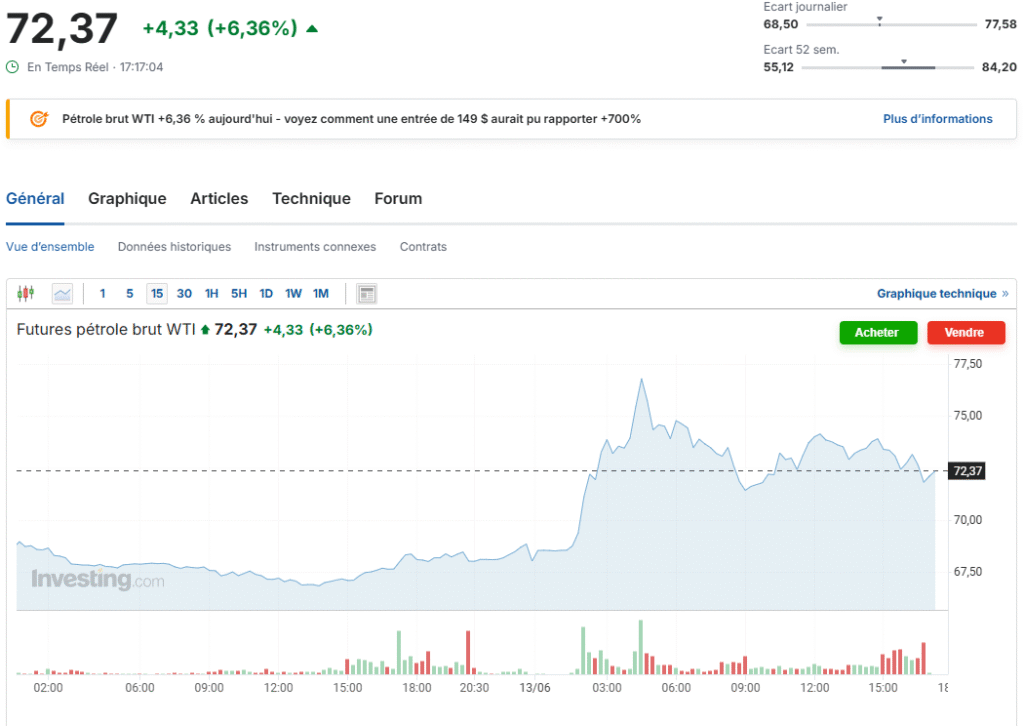Open the Général tab
Viewport: 1024px width, 726px height.
(35, 198)
